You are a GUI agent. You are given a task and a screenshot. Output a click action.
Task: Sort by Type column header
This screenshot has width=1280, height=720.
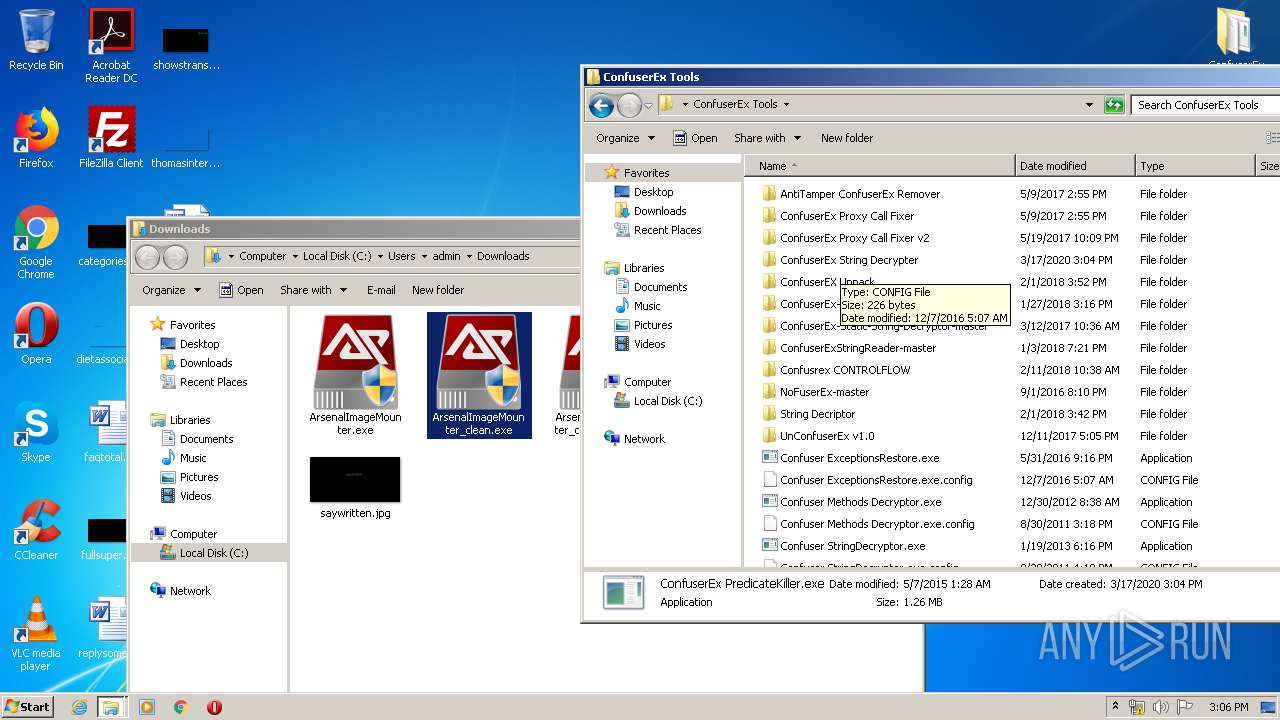(x=1195, y=166)
